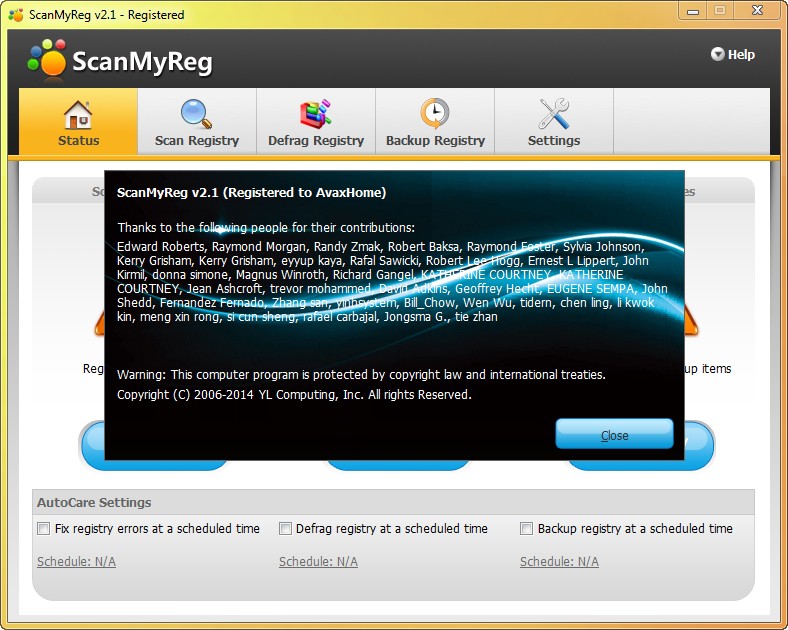Enable Fix registry errors at a scheduled time
The image size is (788, 630).
pyautogui.click(x=44, y=529)
